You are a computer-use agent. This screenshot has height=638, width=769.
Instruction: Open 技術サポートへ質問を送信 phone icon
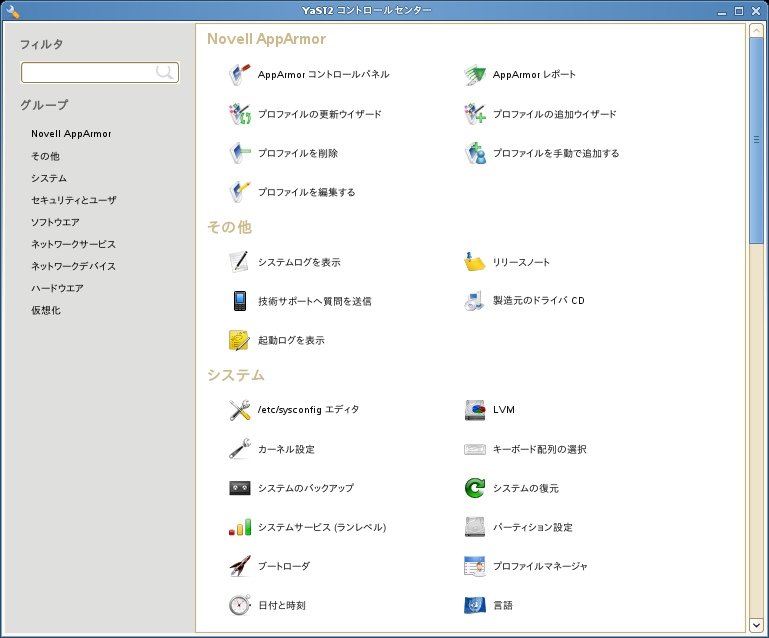tap(240, 301)
